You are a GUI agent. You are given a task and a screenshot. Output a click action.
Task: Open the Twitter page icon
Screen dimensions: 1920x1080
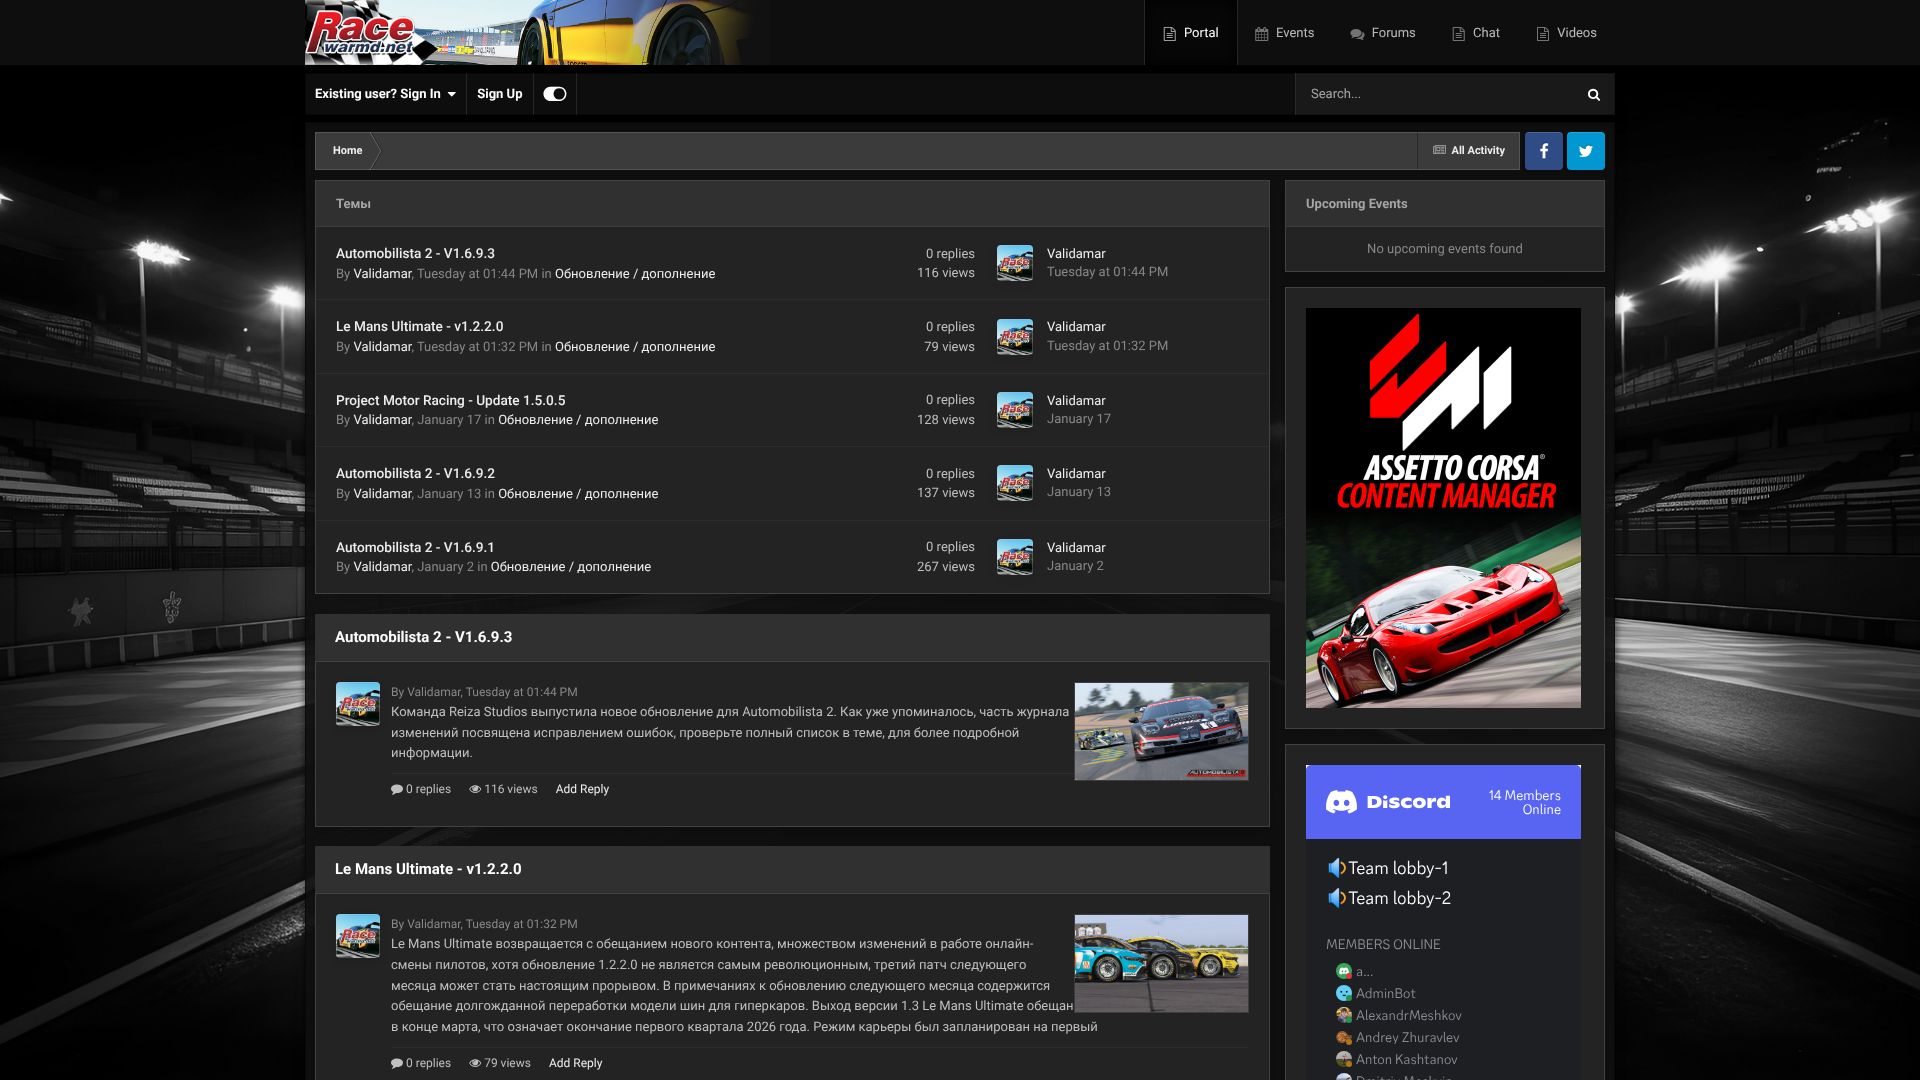click(1585, 151)
